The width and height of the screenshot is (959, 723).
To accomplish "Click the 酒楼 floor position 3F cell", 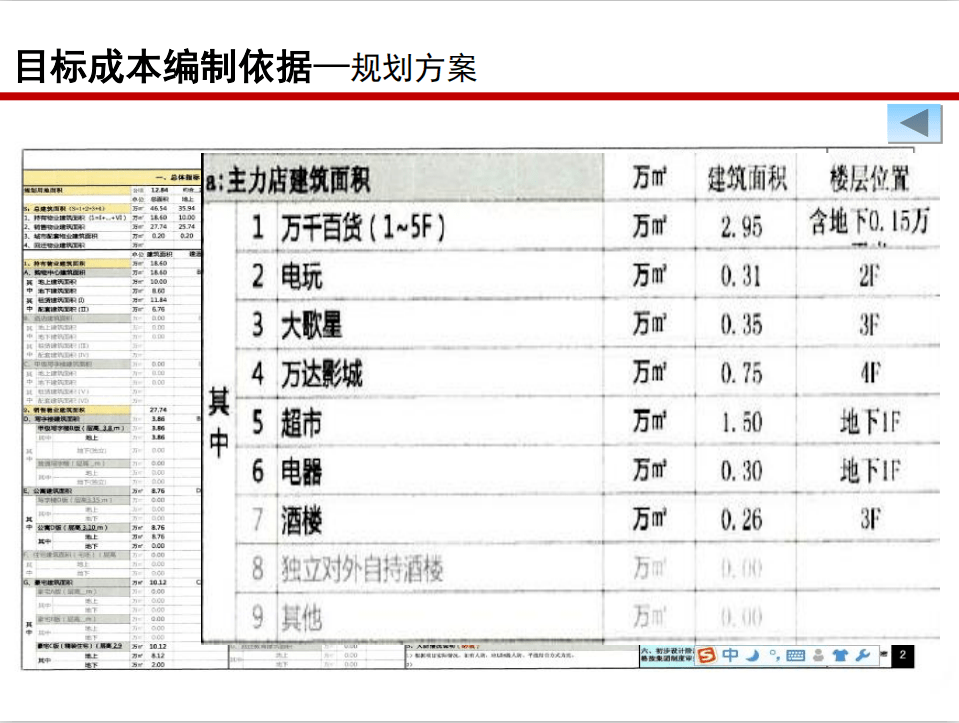I will coord(869,520).
